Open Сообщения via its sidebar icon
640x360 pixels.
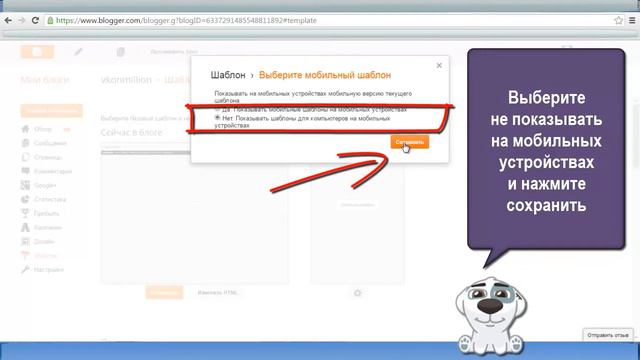[25, 143]
